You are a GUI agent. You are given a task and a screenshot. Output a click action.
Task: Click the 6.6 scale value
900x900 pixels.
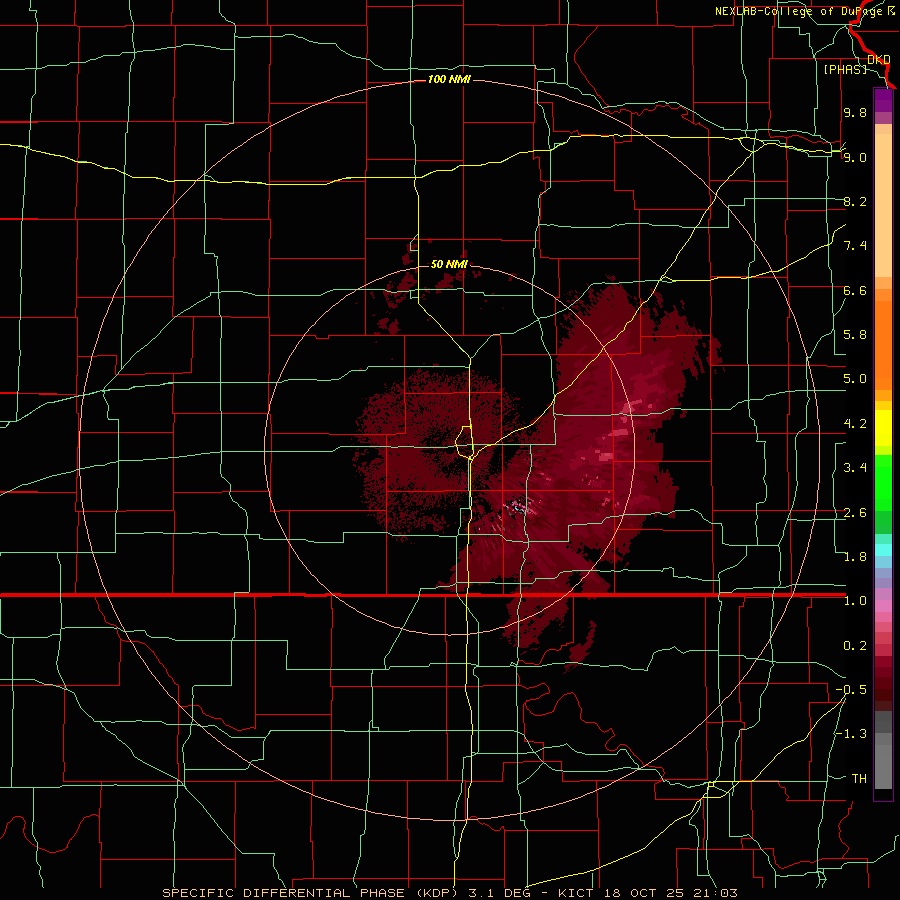pyautogui.click(x=855, y=290)
